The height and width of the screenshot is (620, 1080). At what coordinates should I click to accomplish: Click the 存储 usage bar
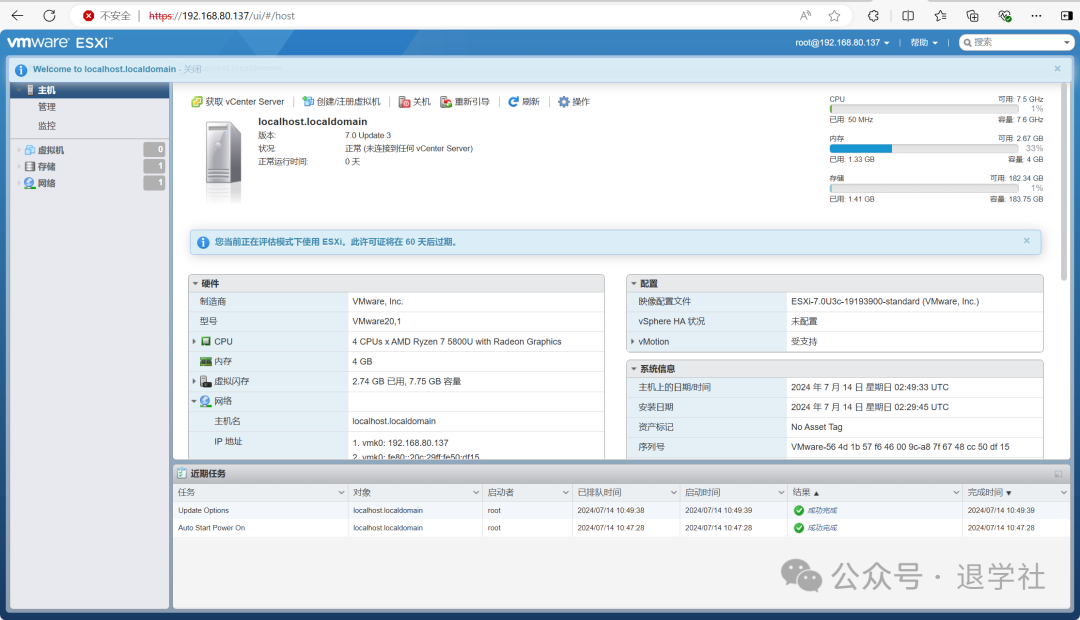[x=924, y=188]
